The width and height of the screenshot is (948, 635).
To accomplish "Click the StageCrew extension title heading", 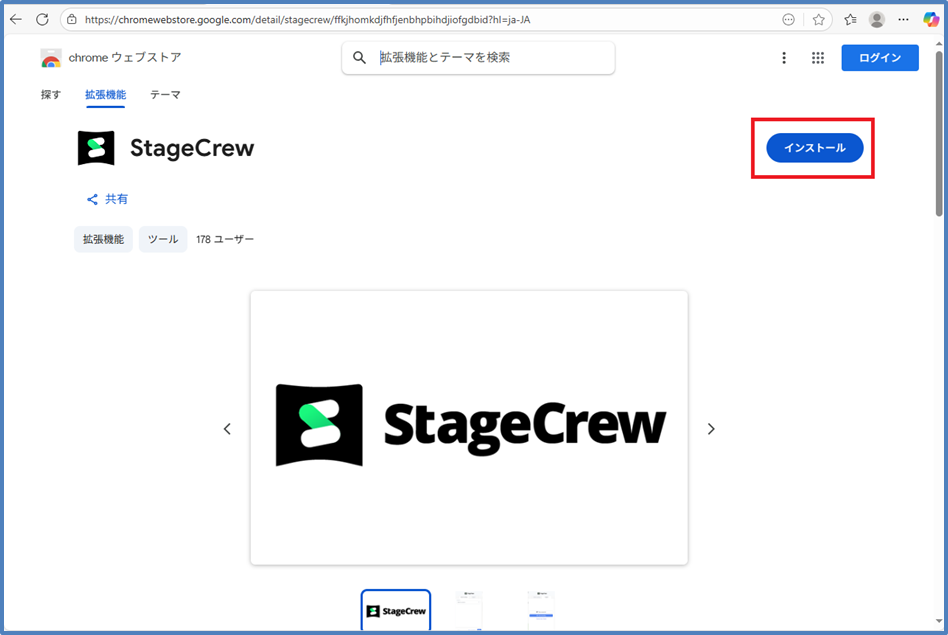I will click(192, 148).
